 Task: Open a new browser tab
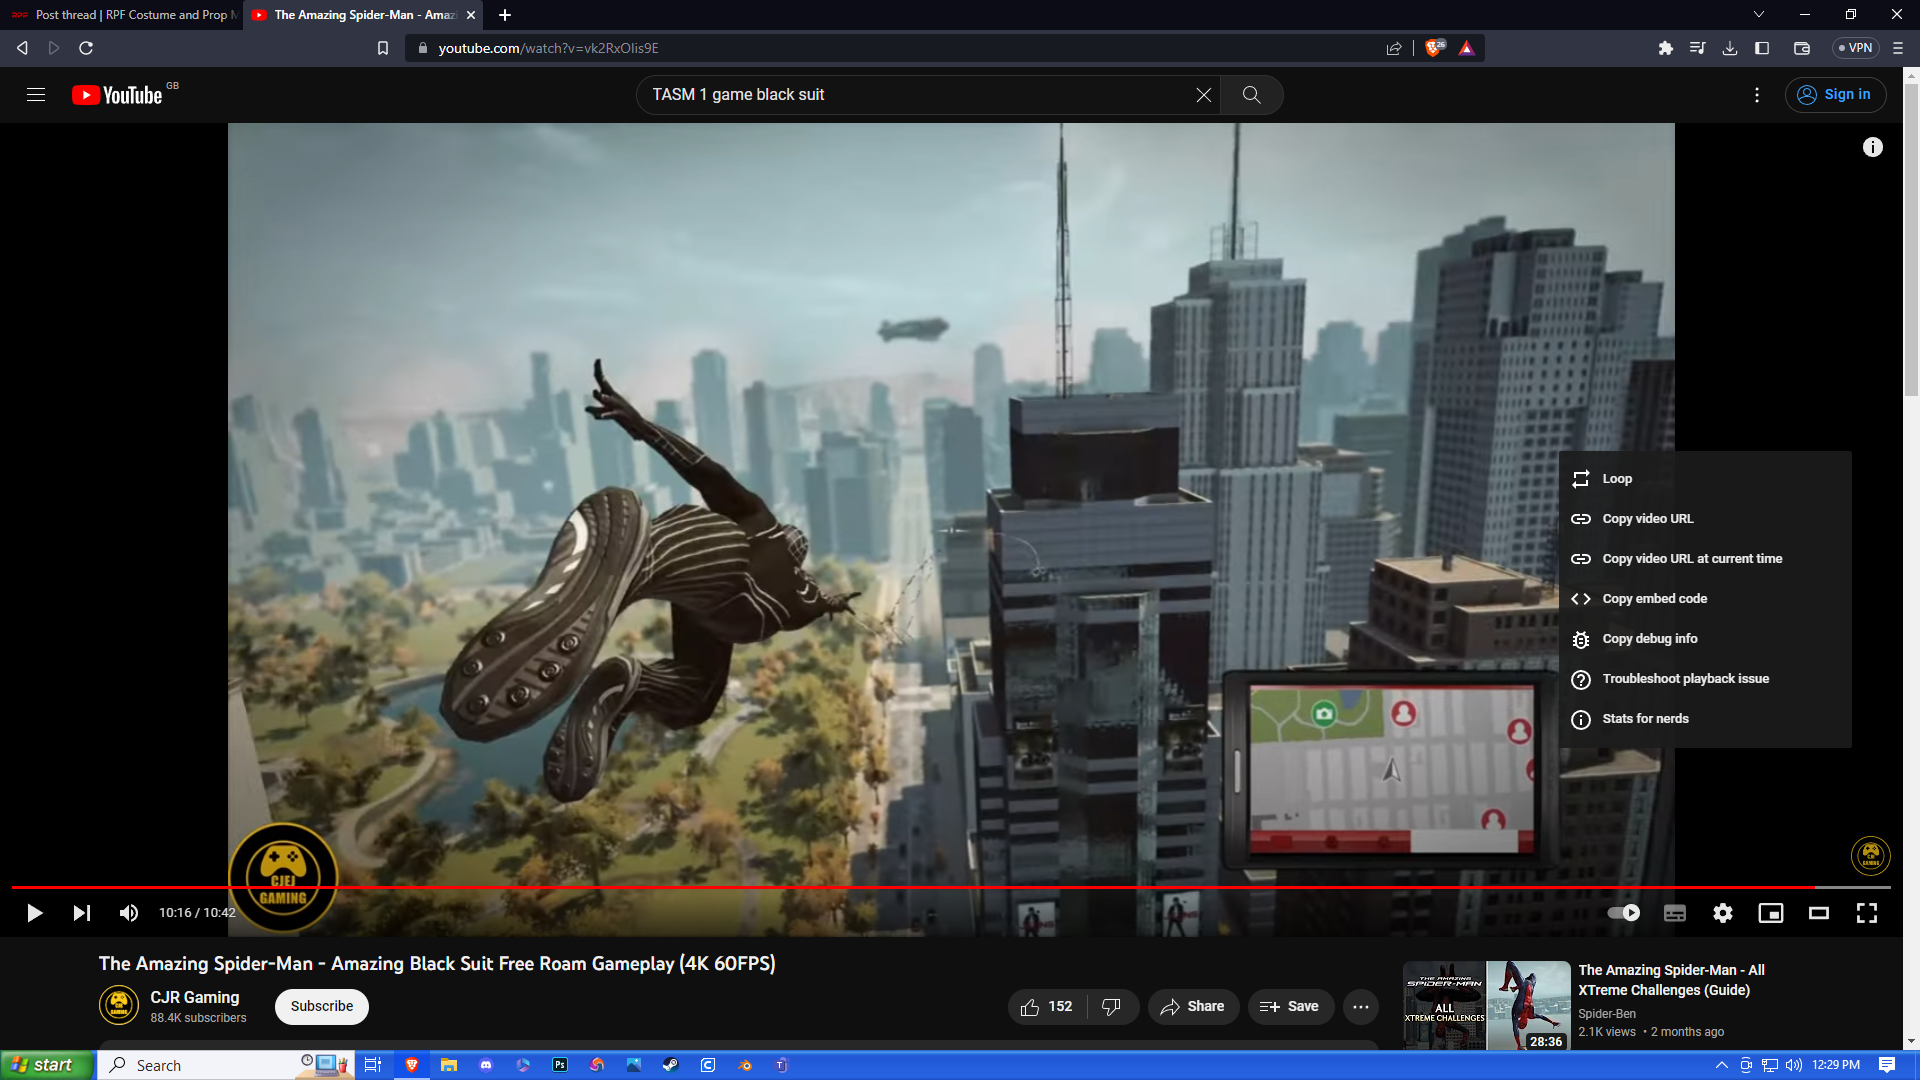pos(505,15)
